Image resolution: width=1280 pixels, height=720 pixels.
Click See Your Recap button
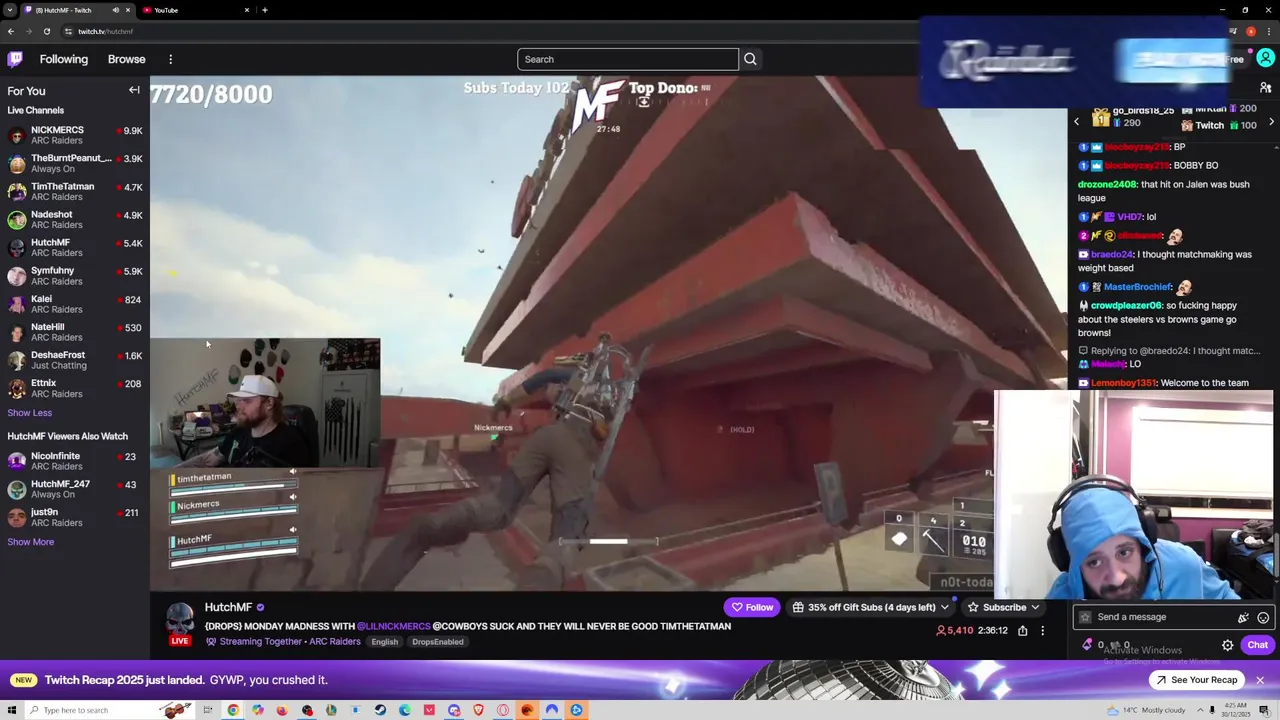(x=1196, y=680)
